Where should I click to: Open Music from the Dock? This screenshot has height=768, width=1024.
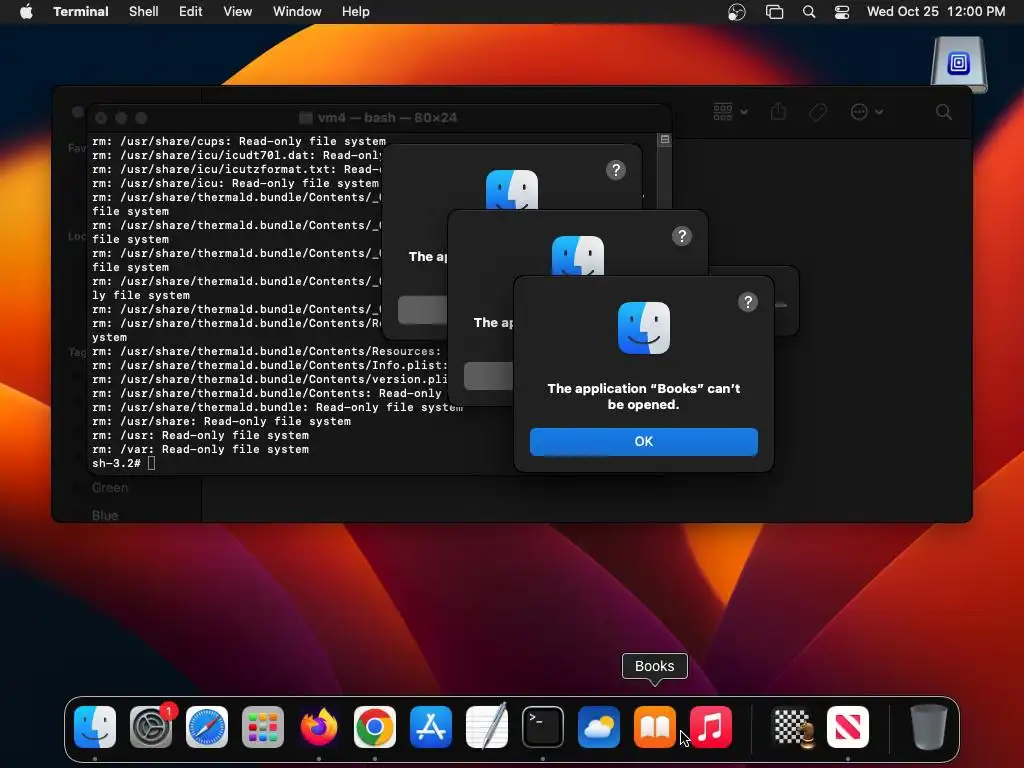711,727
